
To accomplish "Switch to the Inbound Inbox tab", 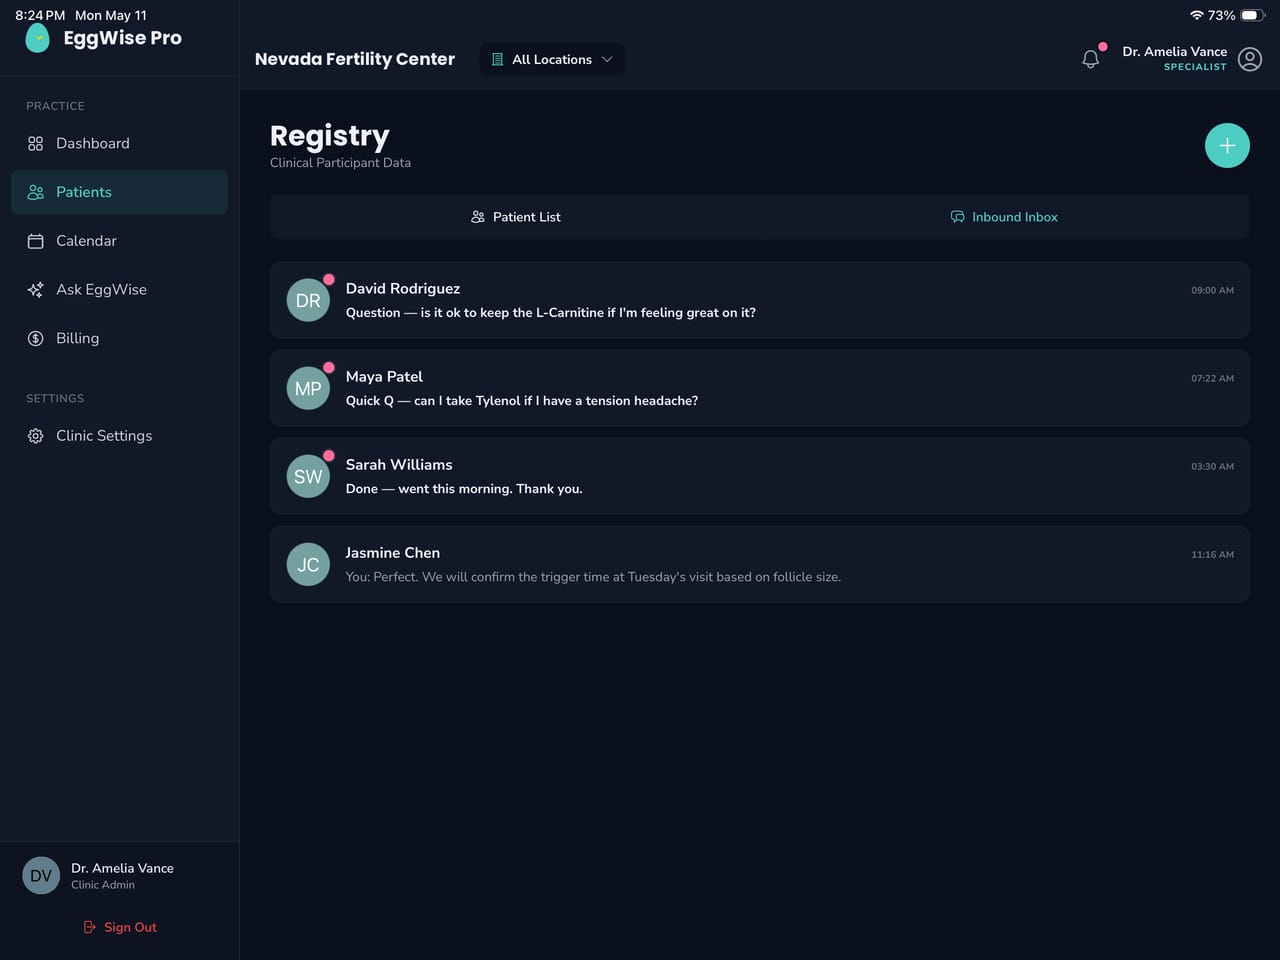I will click(1004, 217).
